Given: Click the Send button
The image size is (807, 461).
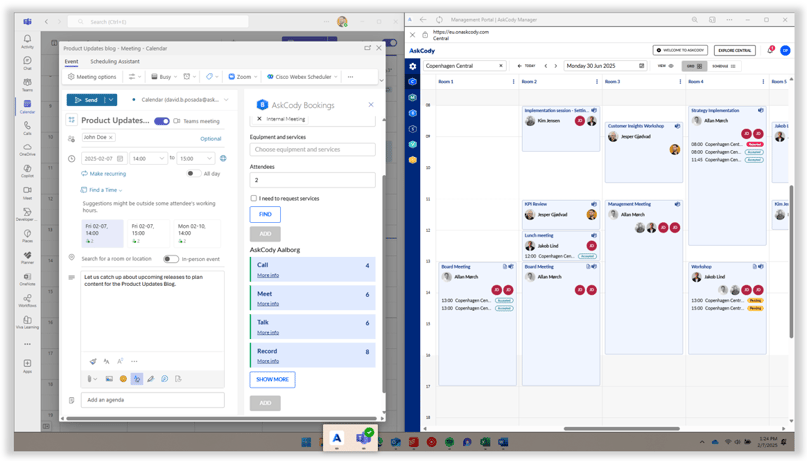Looking at the screenshot, I should (86, 100).
